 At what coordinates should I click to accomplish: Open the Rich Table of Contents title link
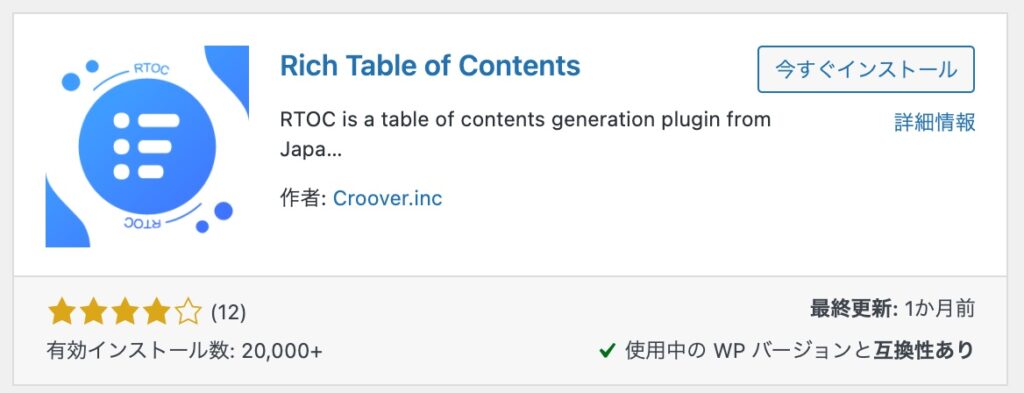pos(430,66)
